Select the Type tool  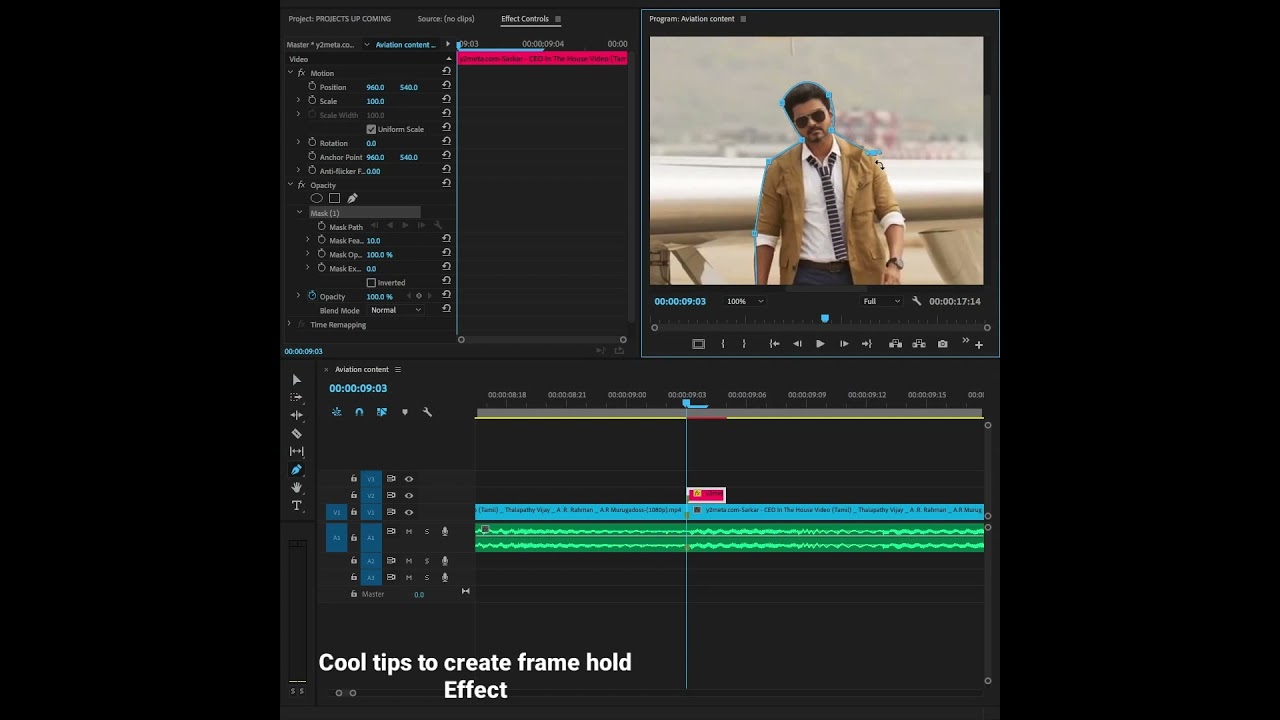tap(296, 505)
